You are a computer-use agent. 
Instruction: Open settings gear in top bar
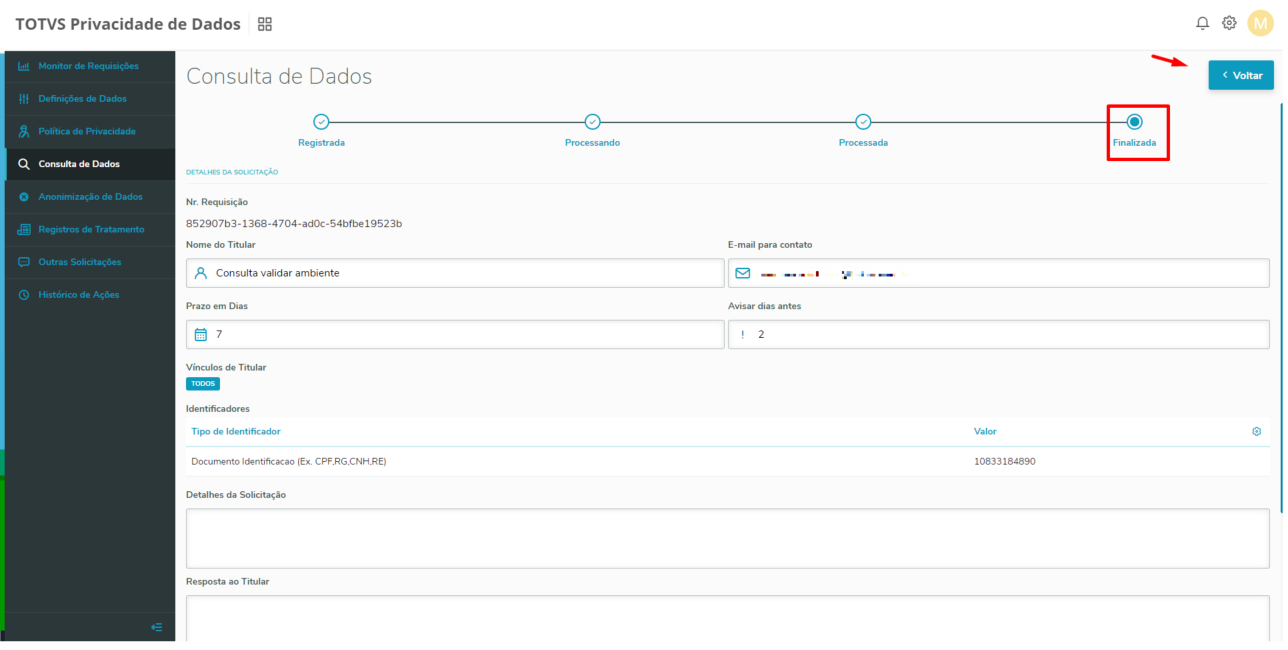1230,23
